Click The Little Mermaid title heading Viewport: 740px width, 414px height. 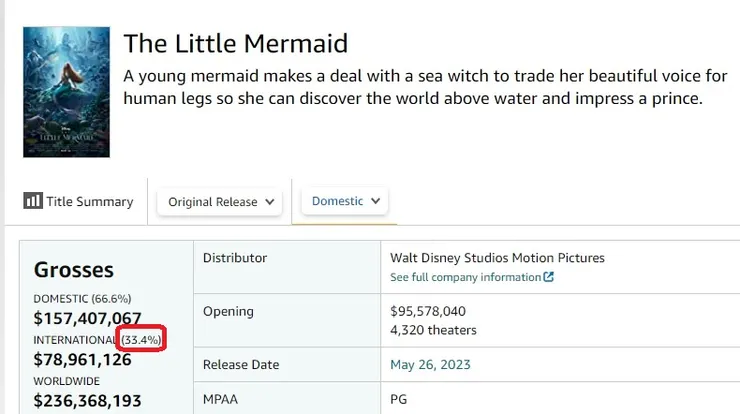[236, 43]
